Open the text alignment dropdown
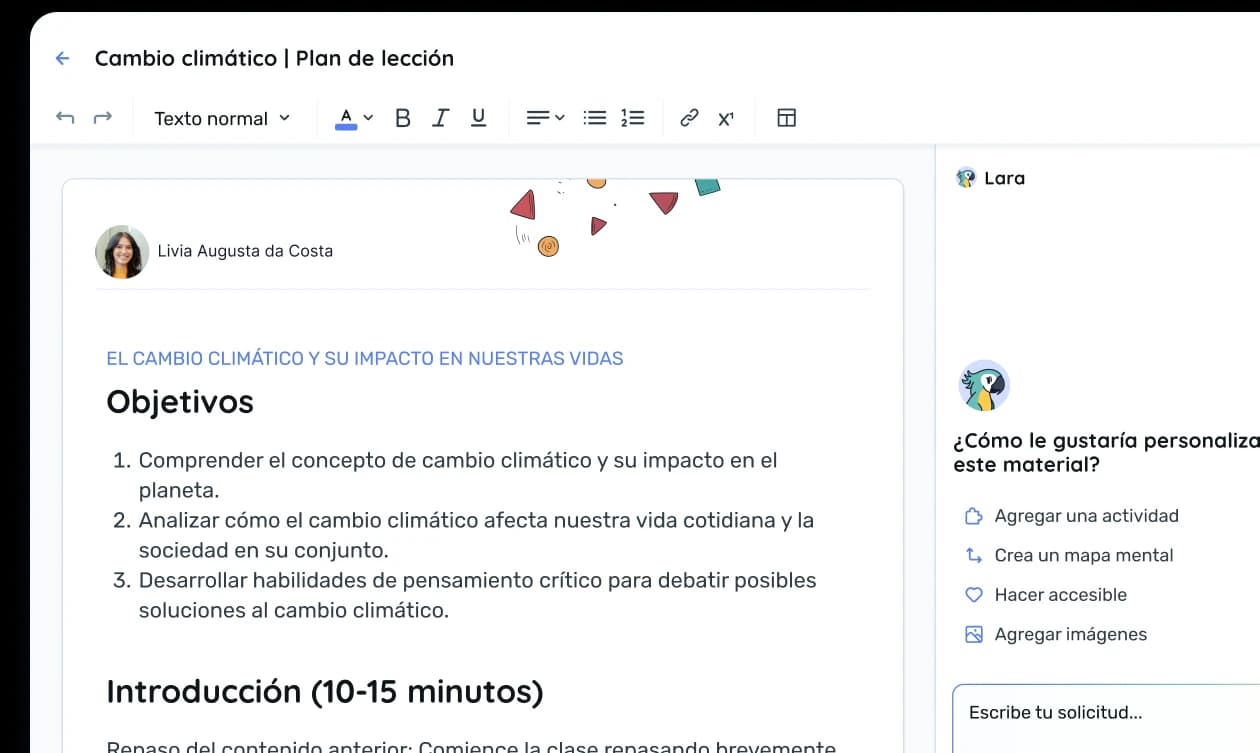1260x753 pixels. [x=545, y=118]
